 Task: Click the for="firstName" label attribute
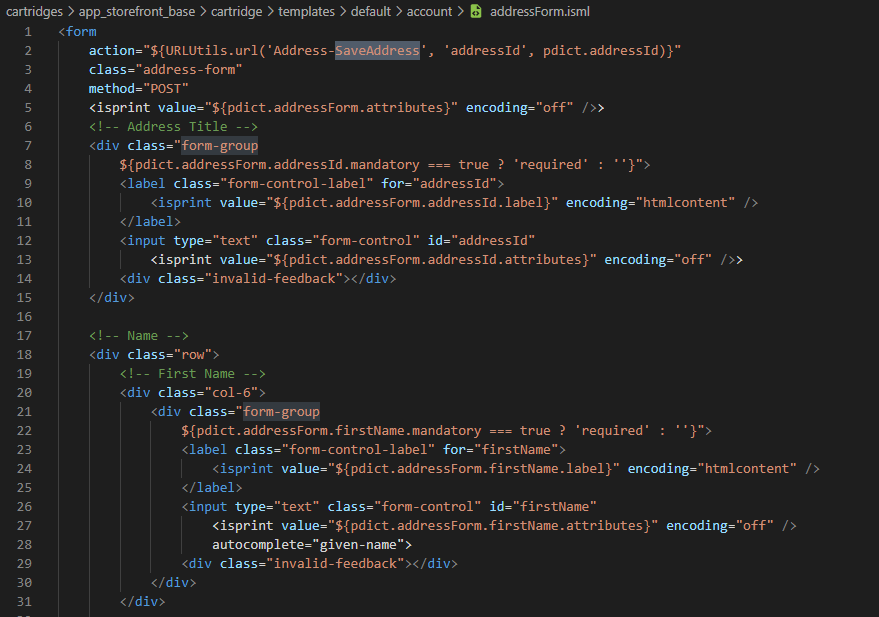(x=501, y=450)
